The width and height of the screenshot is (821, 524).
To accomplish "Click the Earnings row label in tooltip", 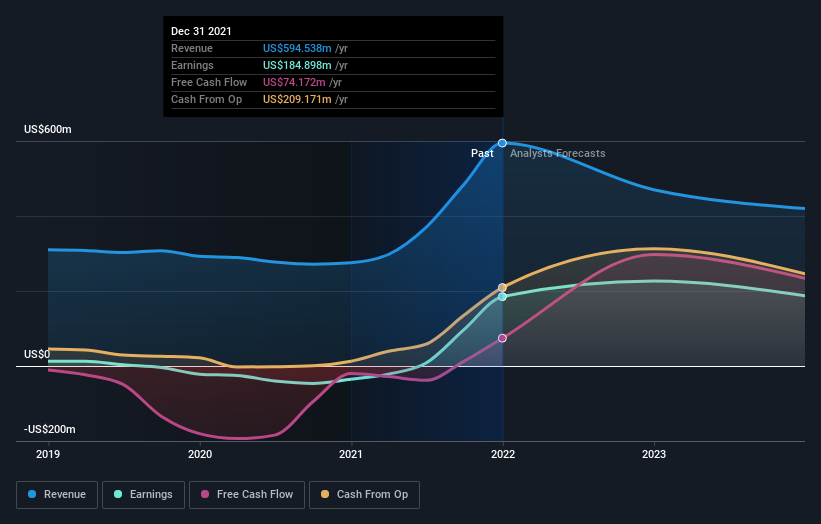I will coord(192,65).
